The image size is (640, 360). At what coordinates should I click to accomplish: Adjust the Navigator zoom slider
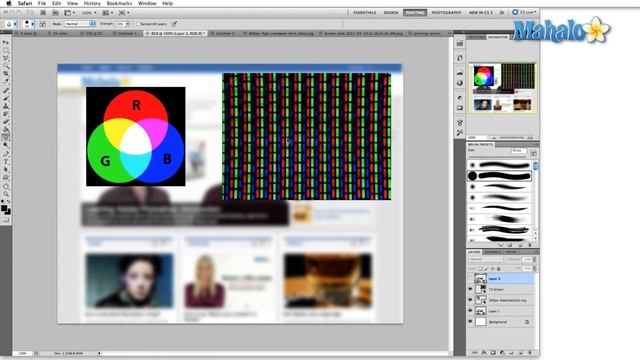(x=511, y=138)
